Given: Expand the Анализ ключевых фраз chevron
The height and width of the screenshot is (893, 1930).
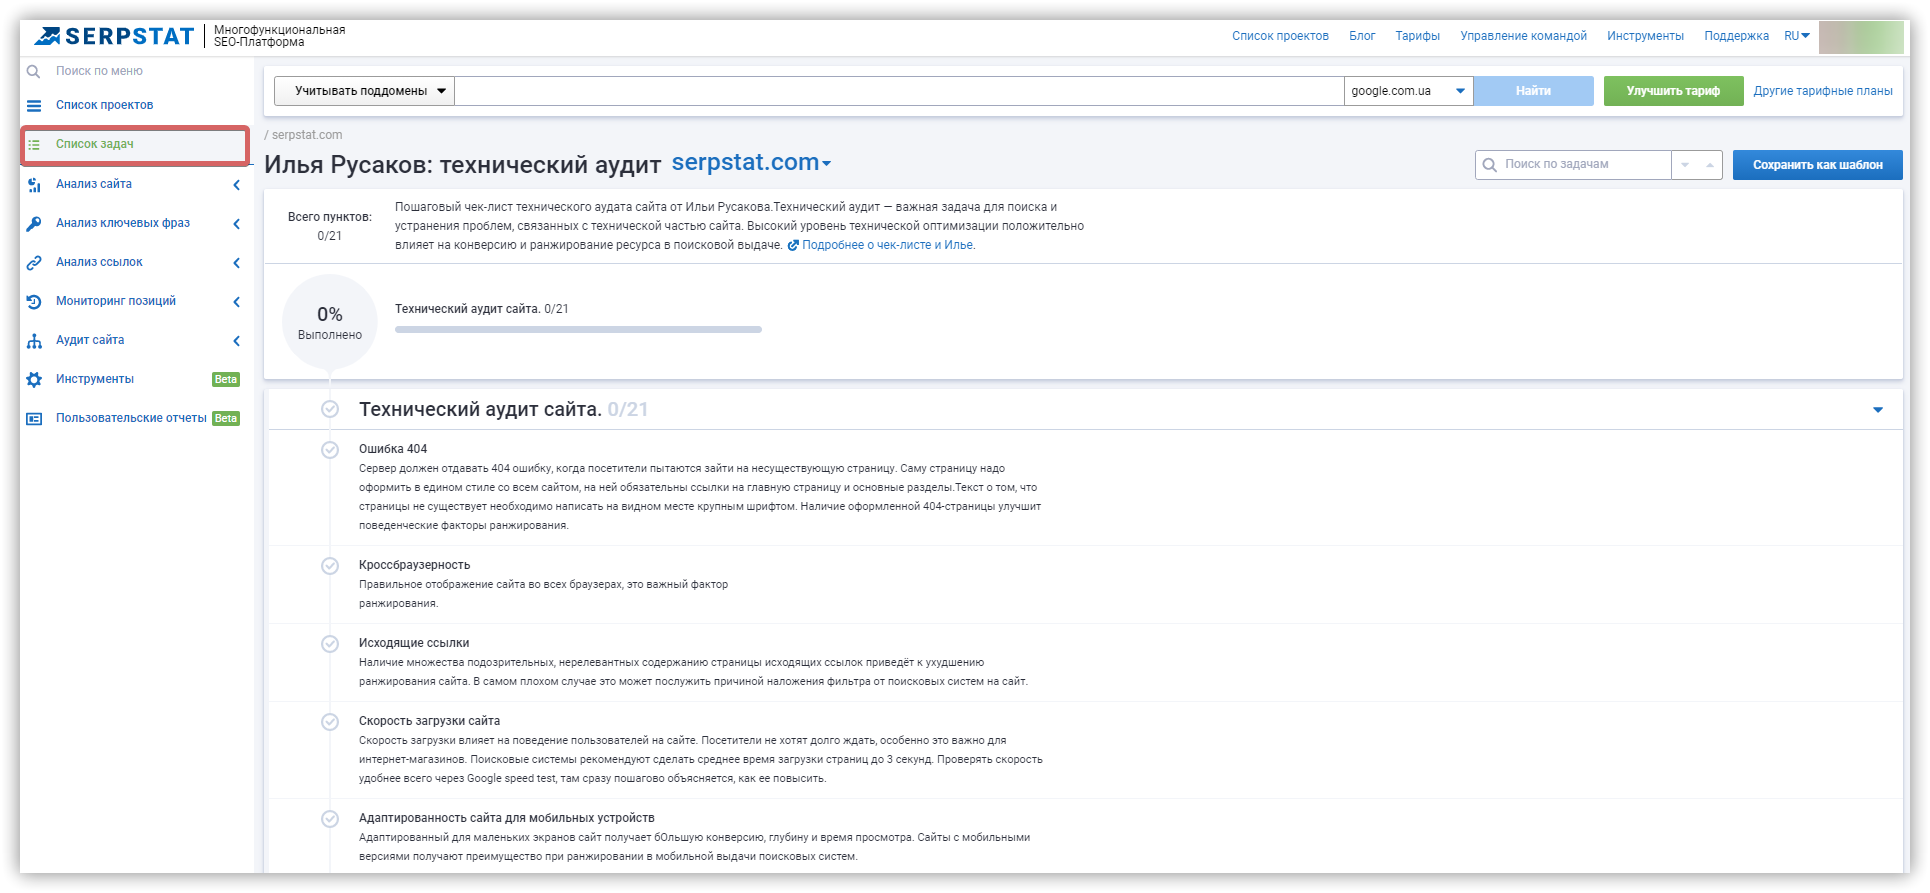Looking at the screenshot, I should [x=237, y=224].
